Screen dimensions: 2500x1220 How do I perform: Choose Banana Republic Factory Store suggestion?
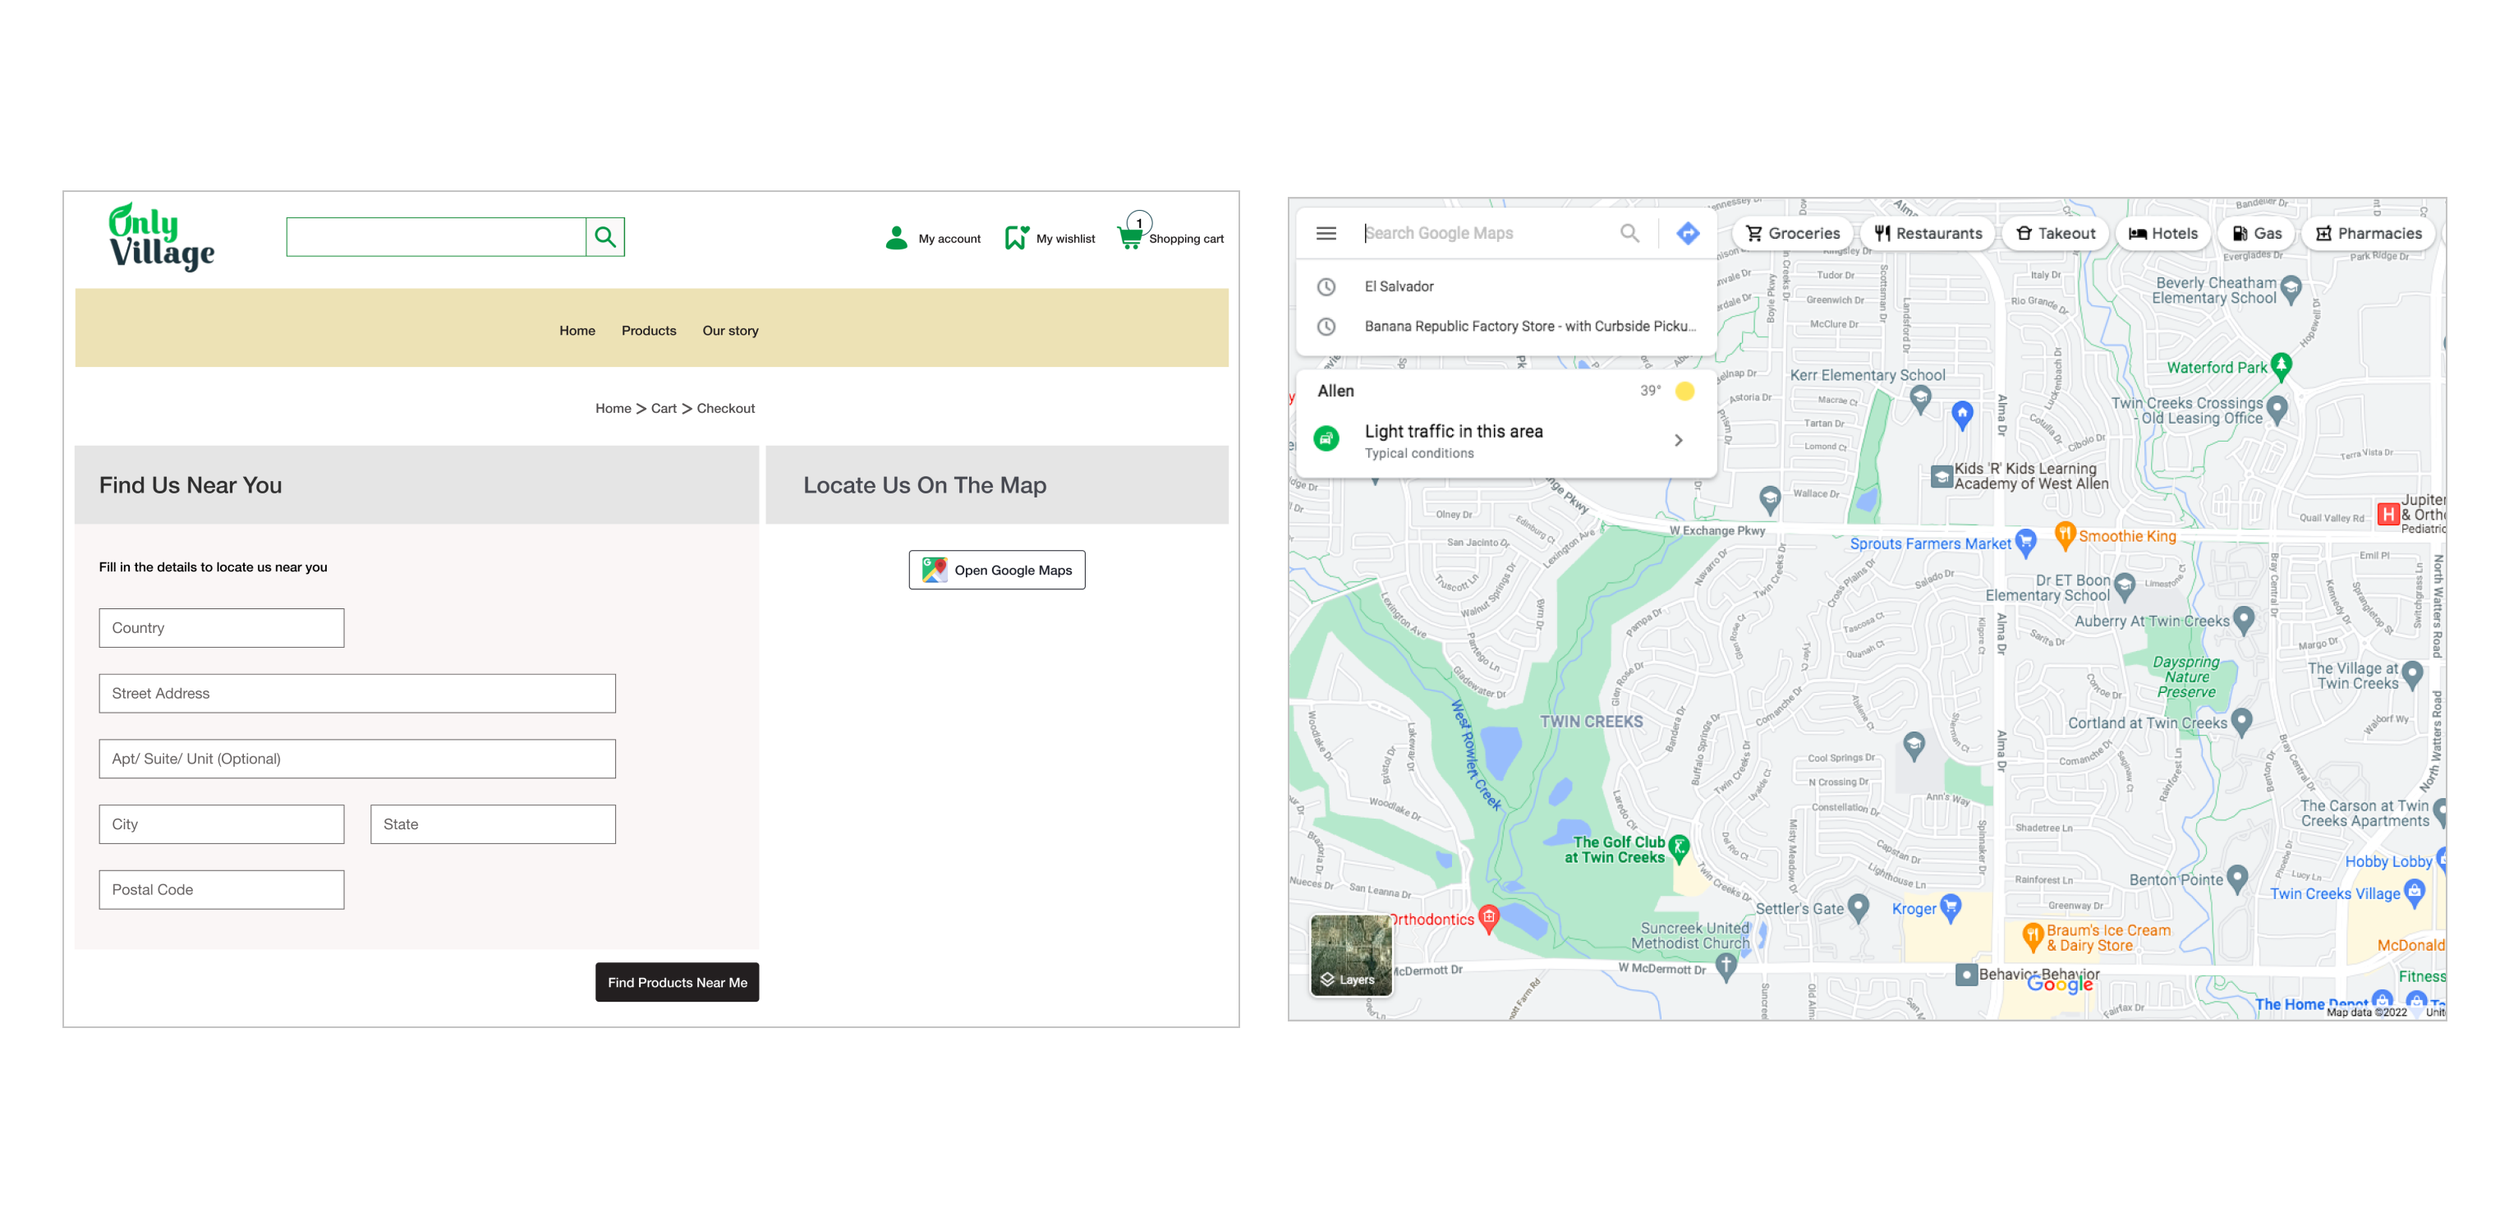(1529, 326)
